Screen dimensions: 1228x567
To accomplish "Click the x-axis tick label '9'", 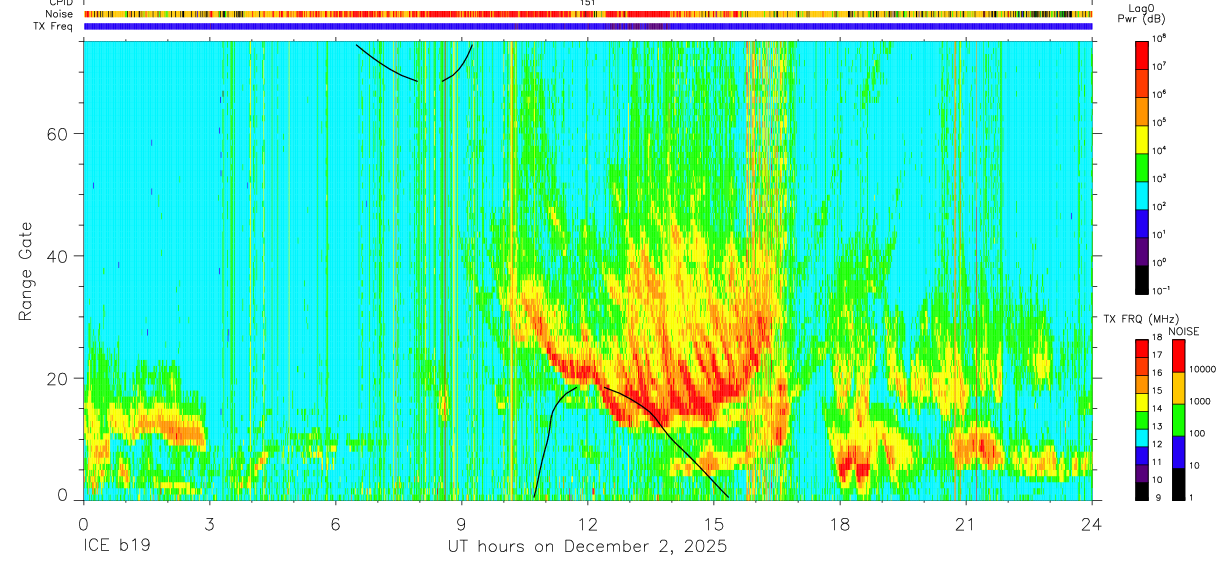I will coord(461,523).
